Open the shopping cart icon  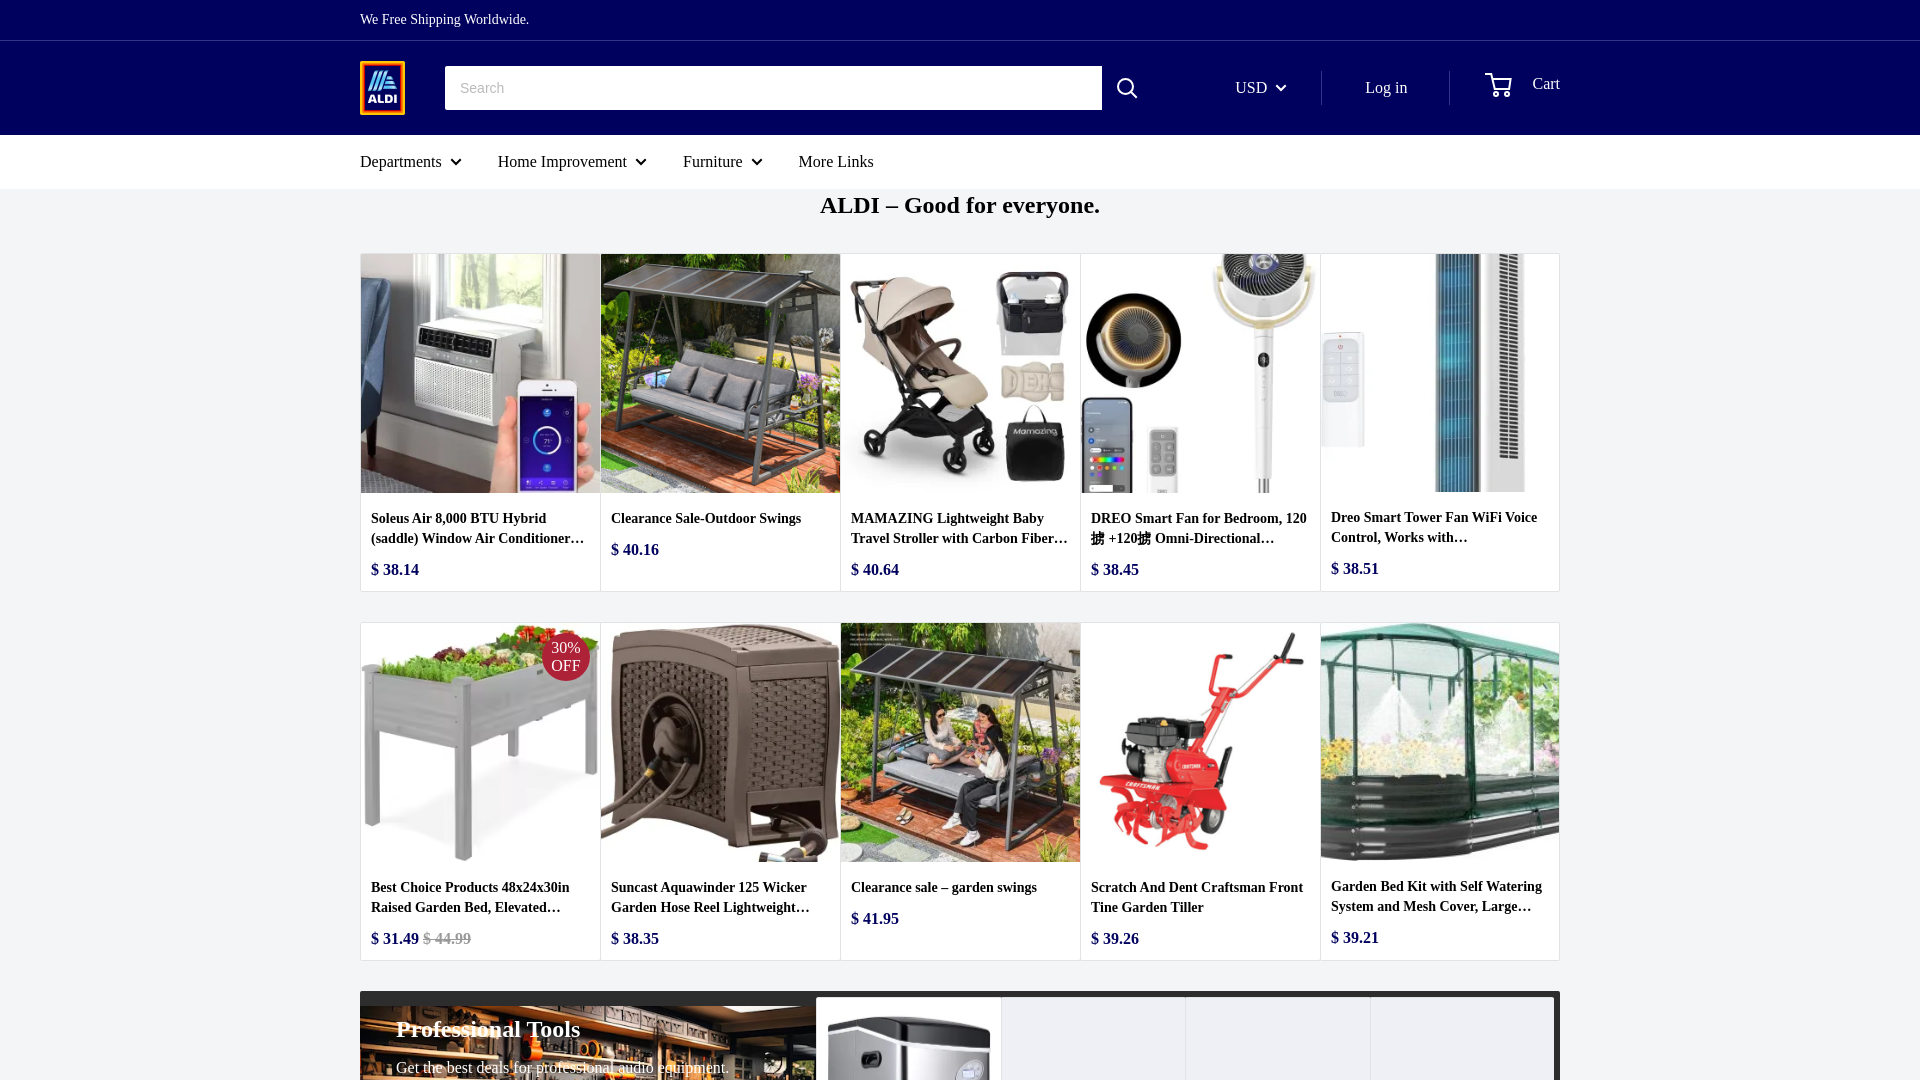[x=1498, y=85]
